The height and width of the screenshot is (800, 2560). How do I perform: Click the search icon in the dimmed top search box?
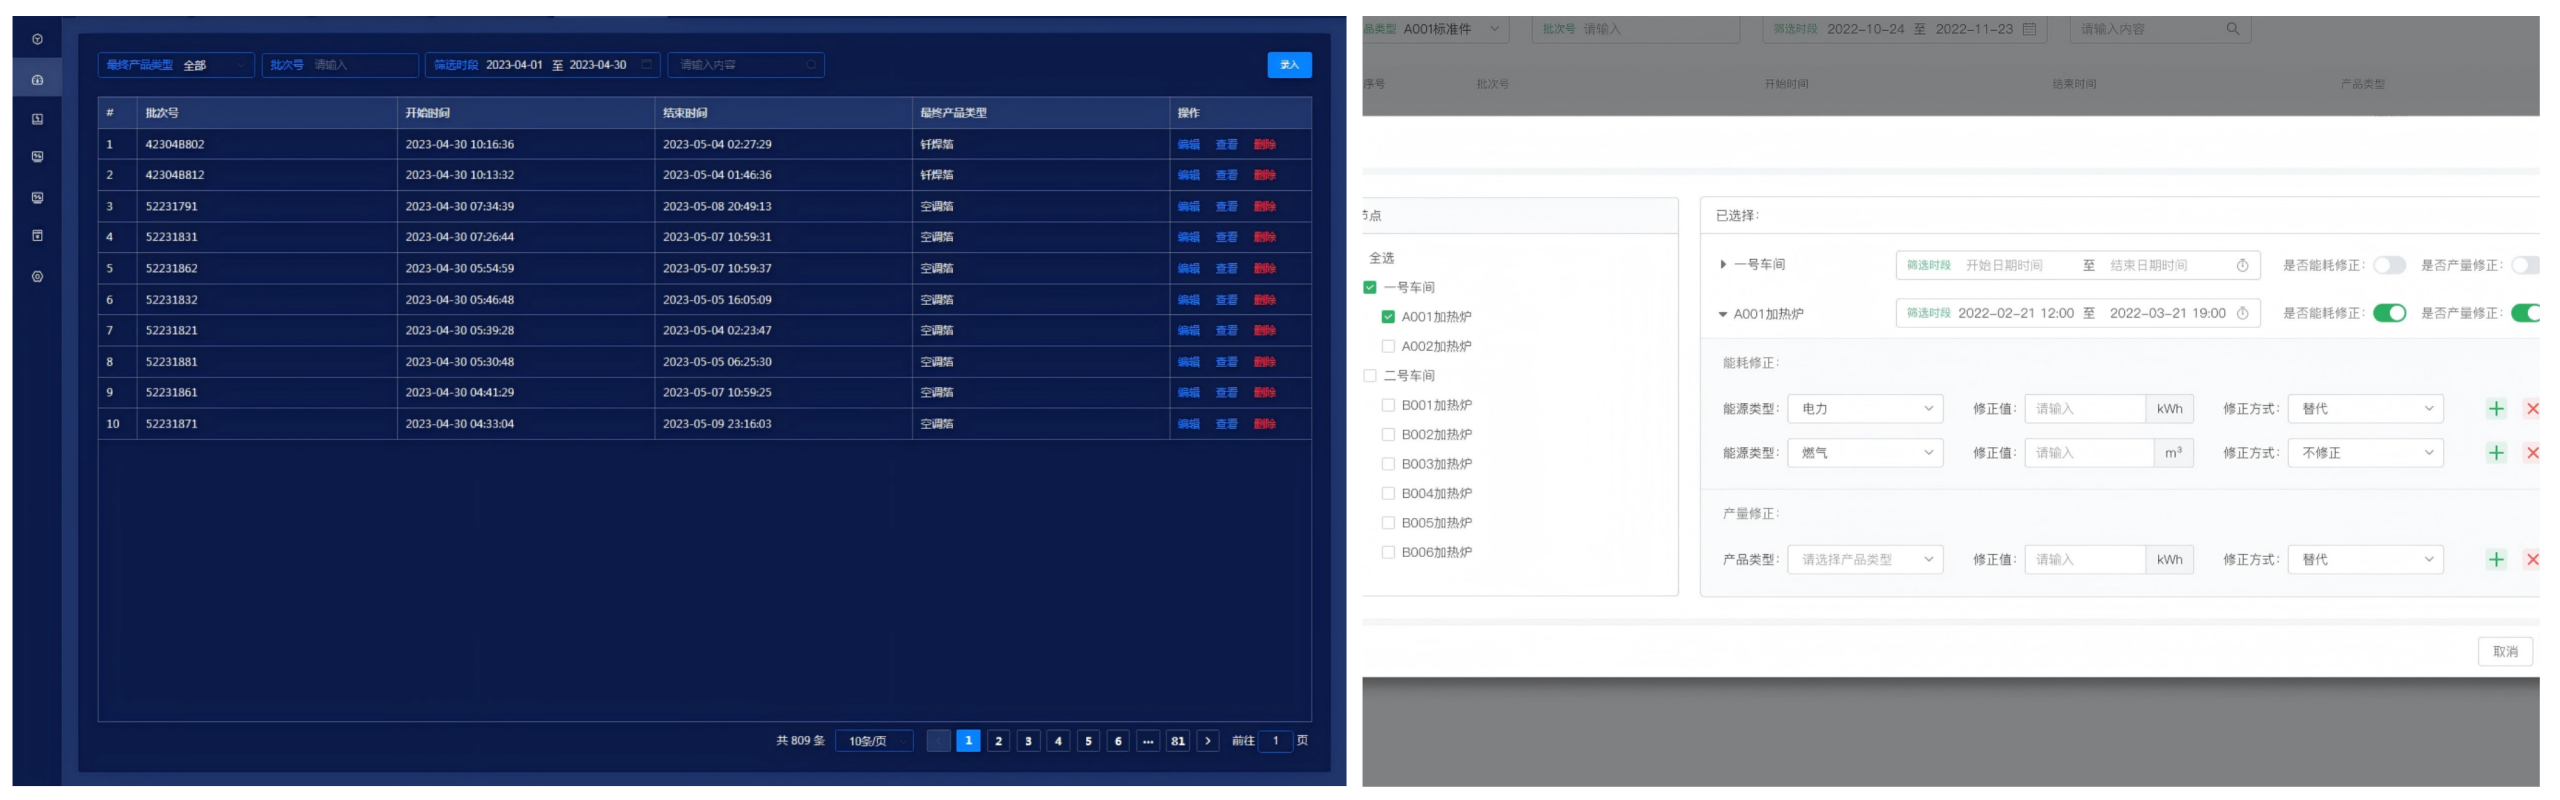2232,29
